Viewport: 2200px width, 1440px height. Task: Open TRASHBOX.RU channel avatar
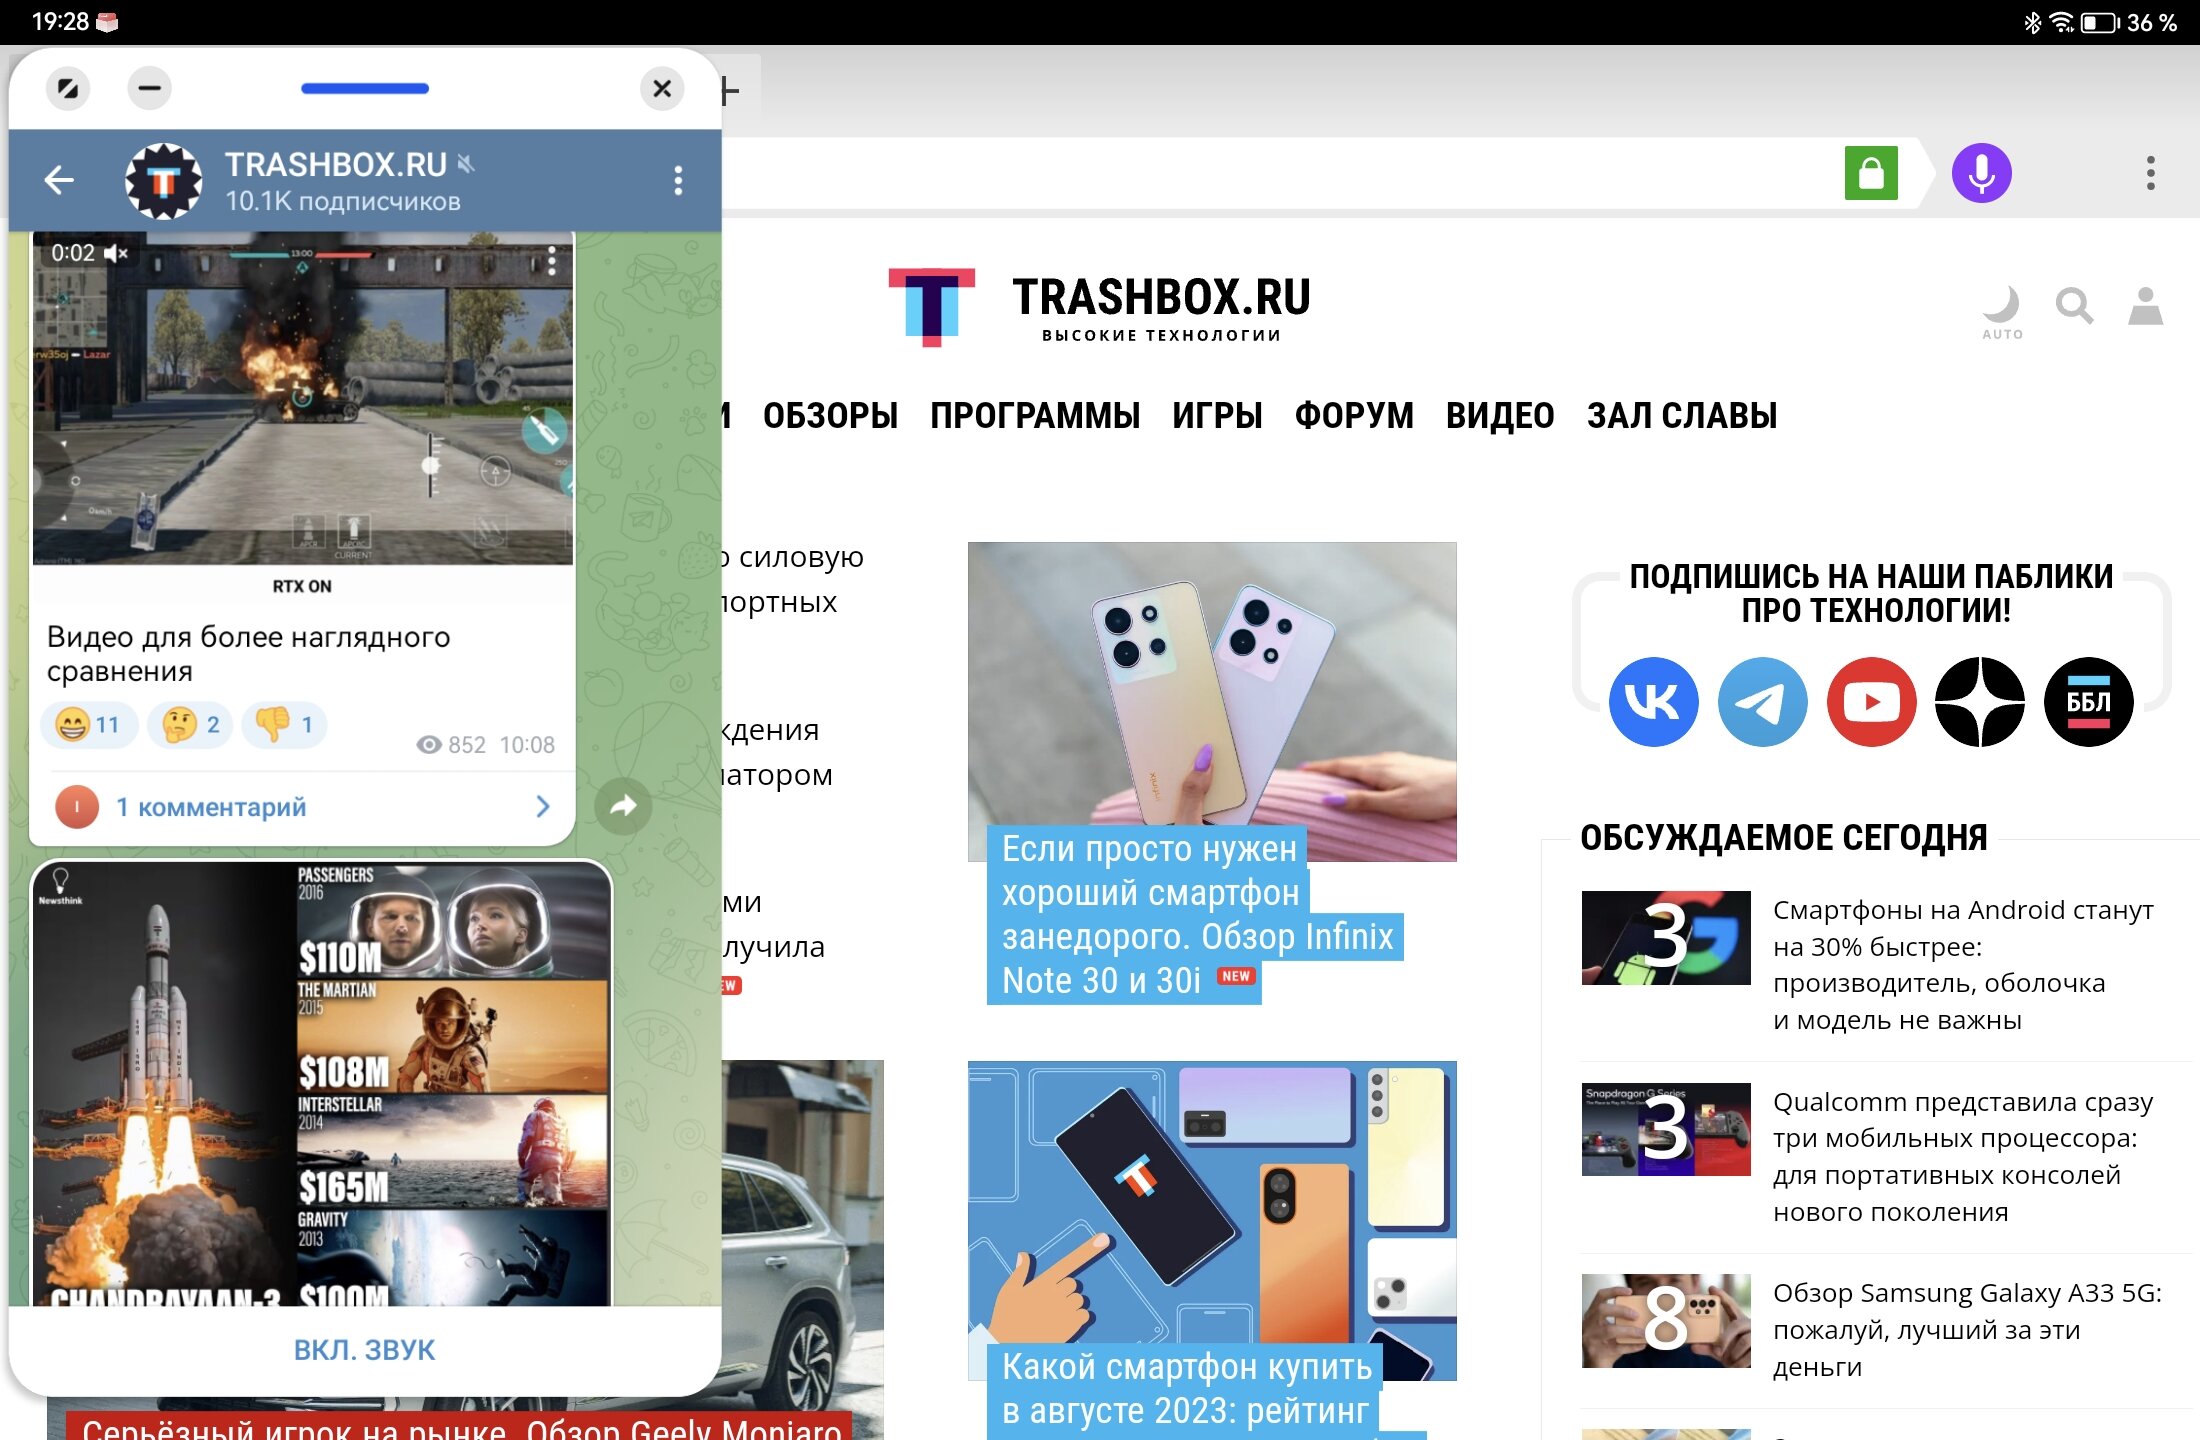tap(163, 181)
